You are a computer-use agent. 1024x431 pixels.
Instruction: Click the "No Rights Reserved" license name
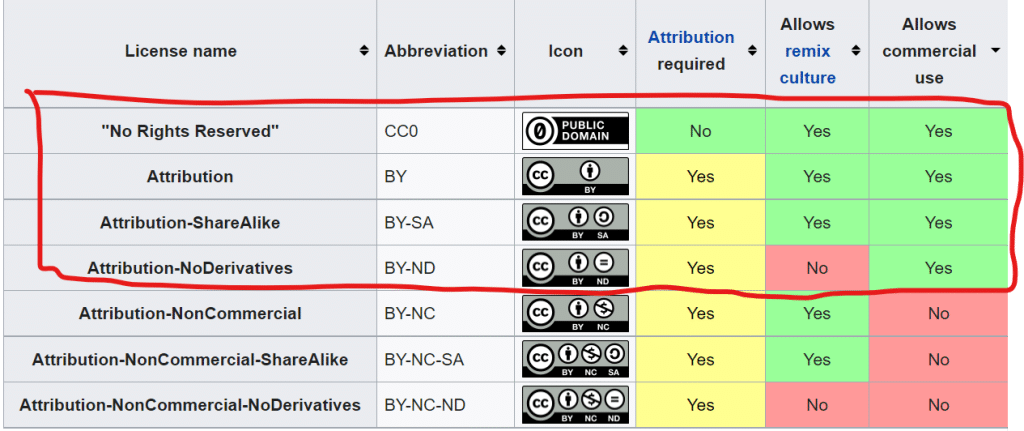point(190,131)
